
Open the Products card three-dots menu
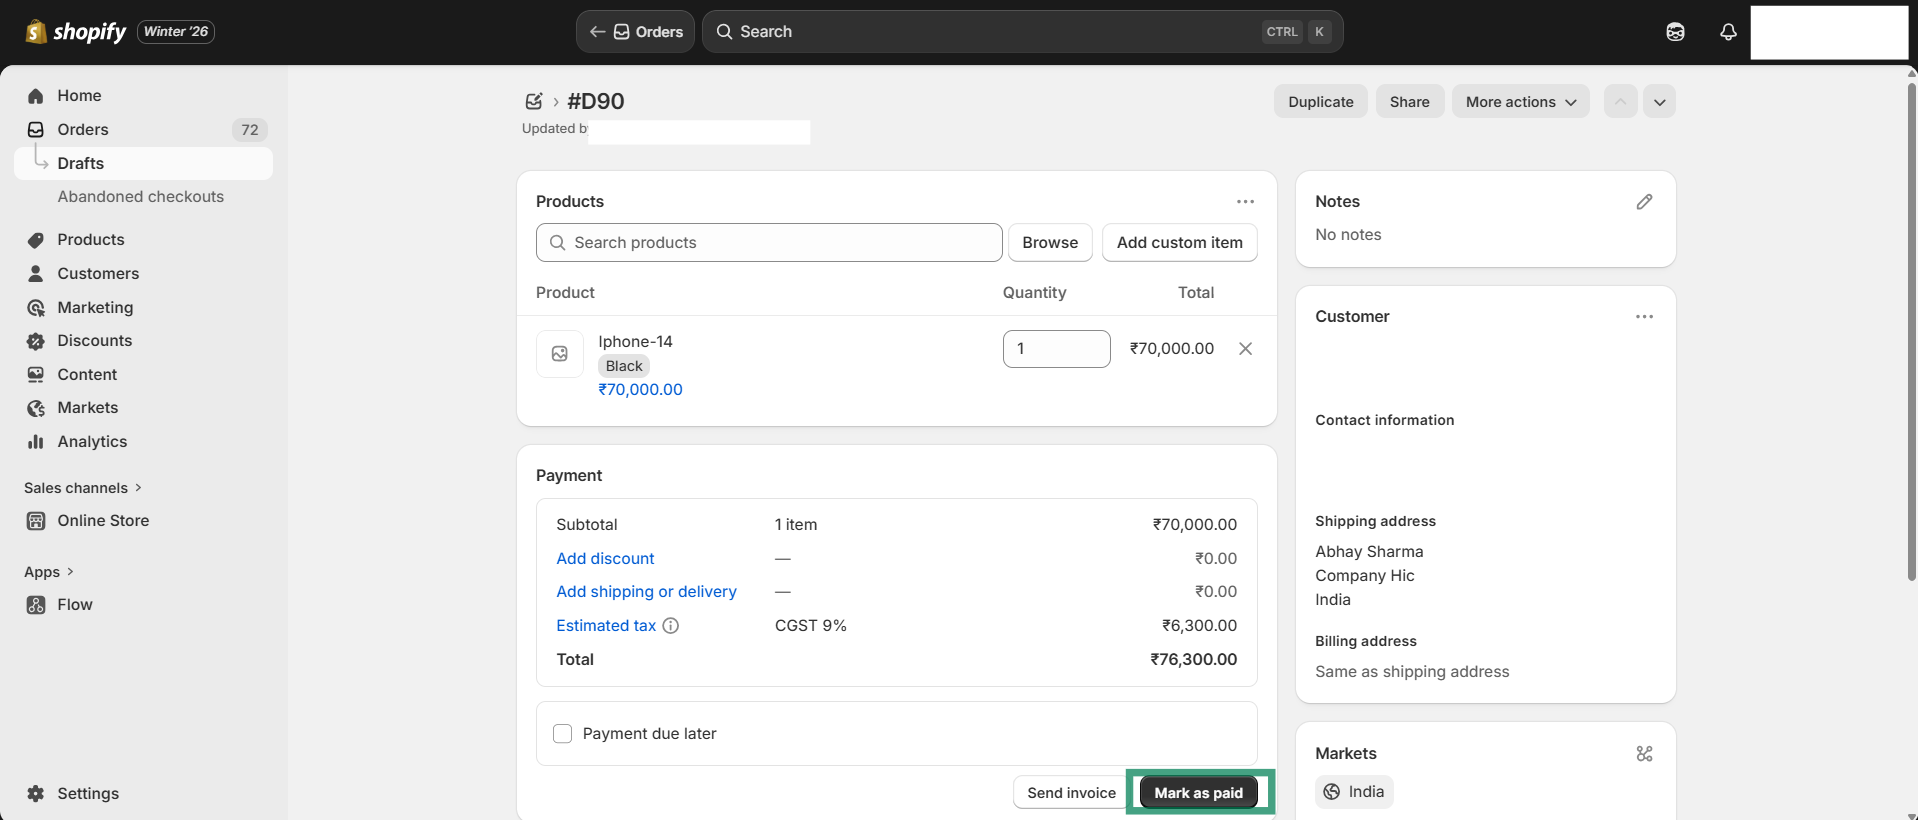tap(1245, 202)
